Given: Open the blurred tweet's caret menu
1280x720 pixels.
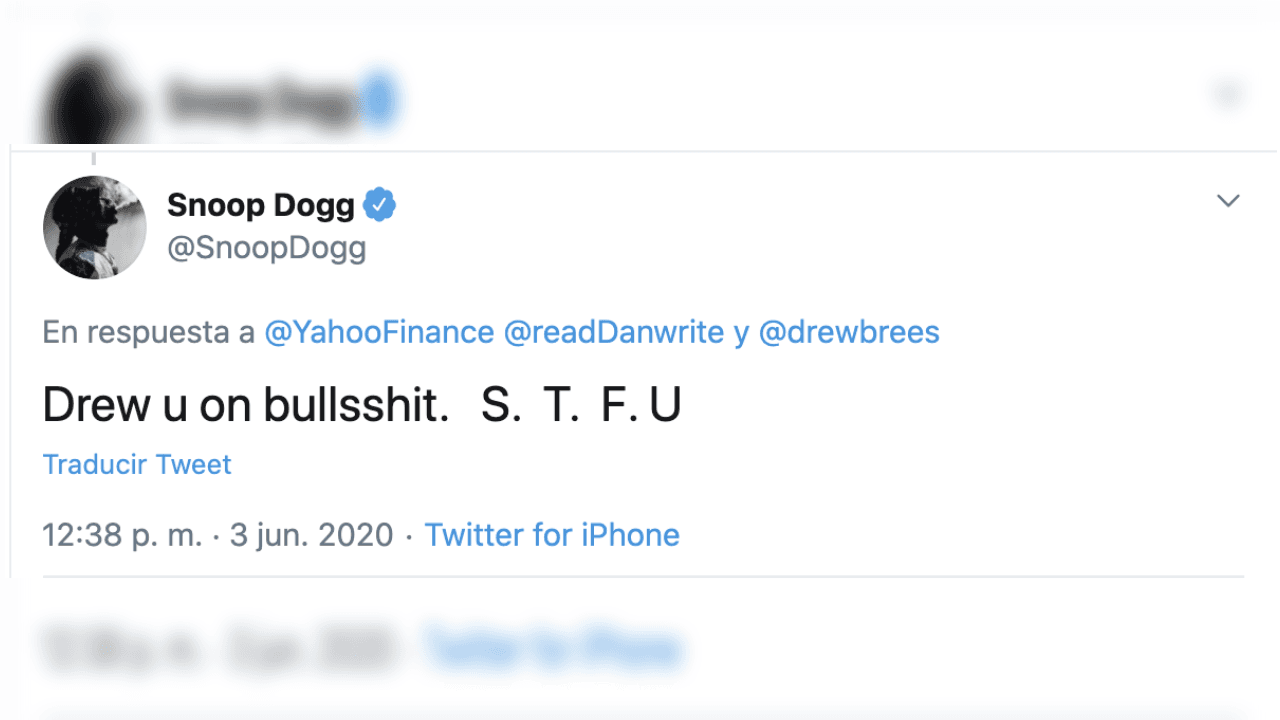Looking at the screenshot, I should (1228, 93).
